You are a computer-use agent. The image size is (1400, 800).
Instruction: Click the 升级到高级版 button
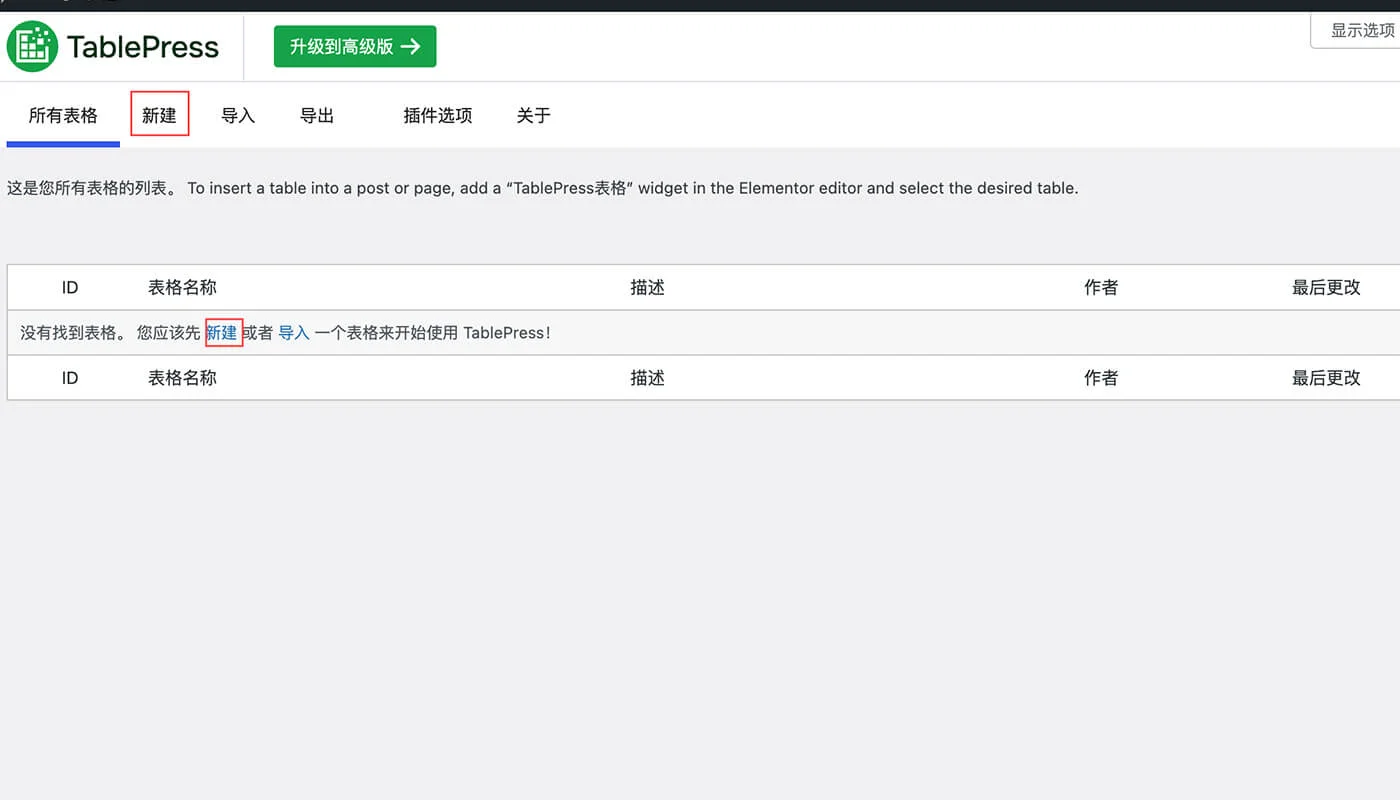(x=355, y=46)
